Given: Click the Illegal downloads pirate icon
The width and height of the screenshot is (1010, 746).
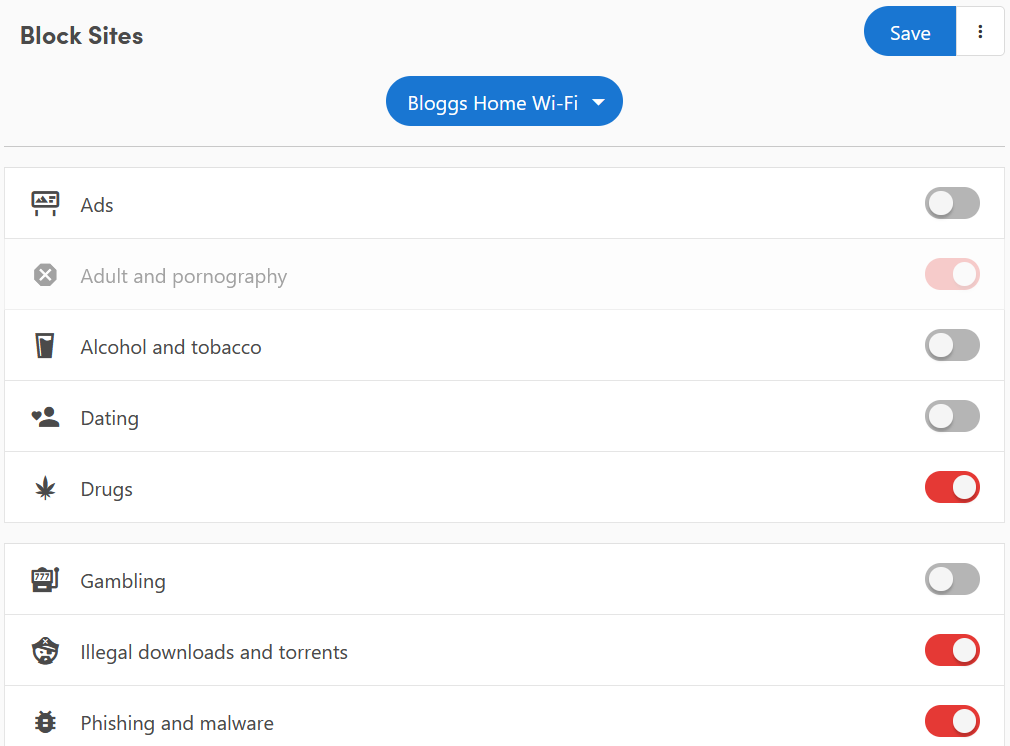Looking at the screenshot, I should pyautogui.click(x=45, y=651).
